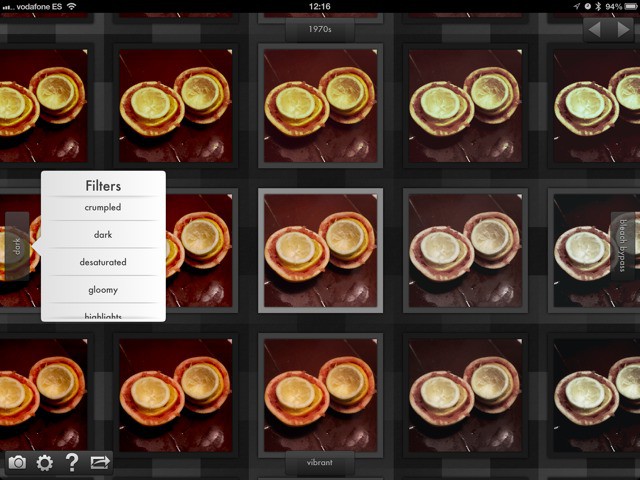Choose "dark" in the Filters popover list
Screen dimensions: 640x480
coord(103,235)
